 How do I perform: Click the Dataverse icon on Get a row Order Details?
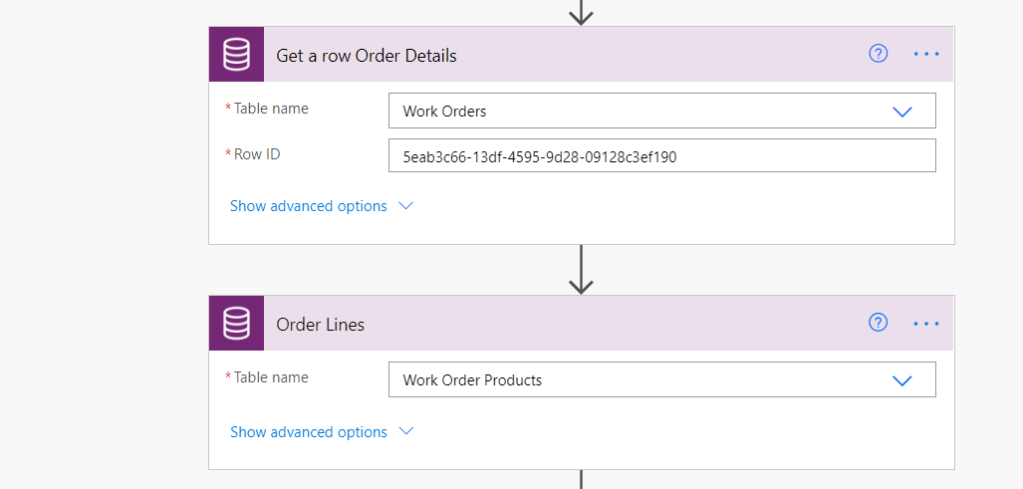(x=236, y=55)
